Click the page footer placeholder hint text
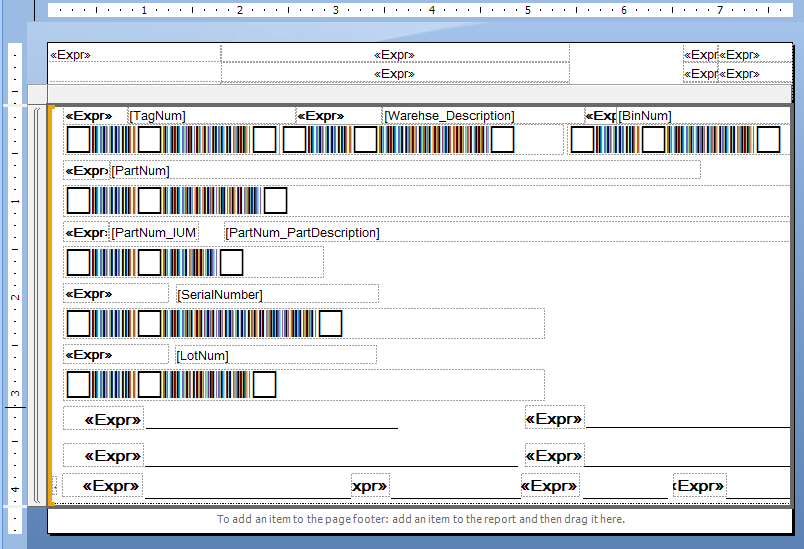Image resolution: width=804 pixels, height=549 pixels. click(x=420, y=519)
